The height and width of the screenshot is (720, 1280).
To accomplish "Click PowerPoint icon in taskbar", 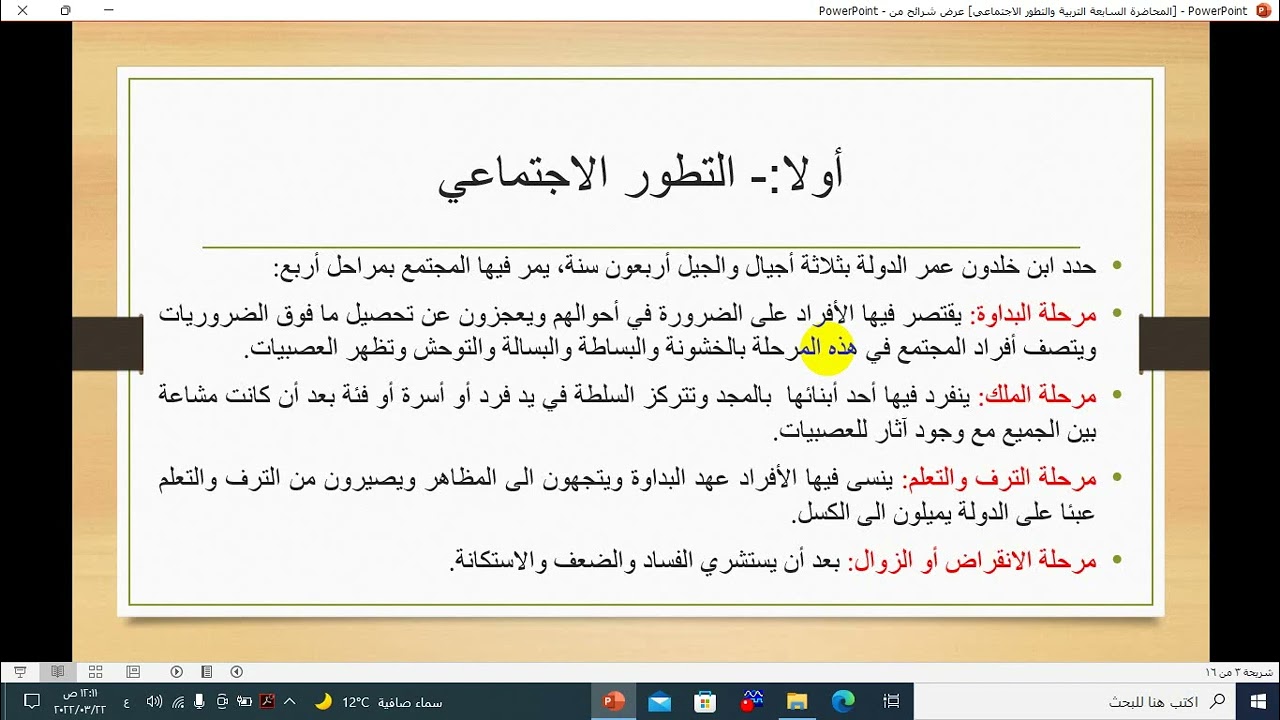I will 613,702.
